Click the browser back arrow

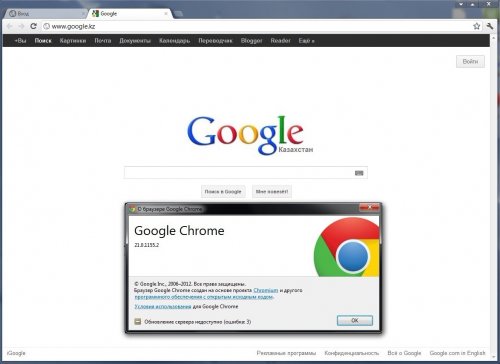tap(9, 26)
